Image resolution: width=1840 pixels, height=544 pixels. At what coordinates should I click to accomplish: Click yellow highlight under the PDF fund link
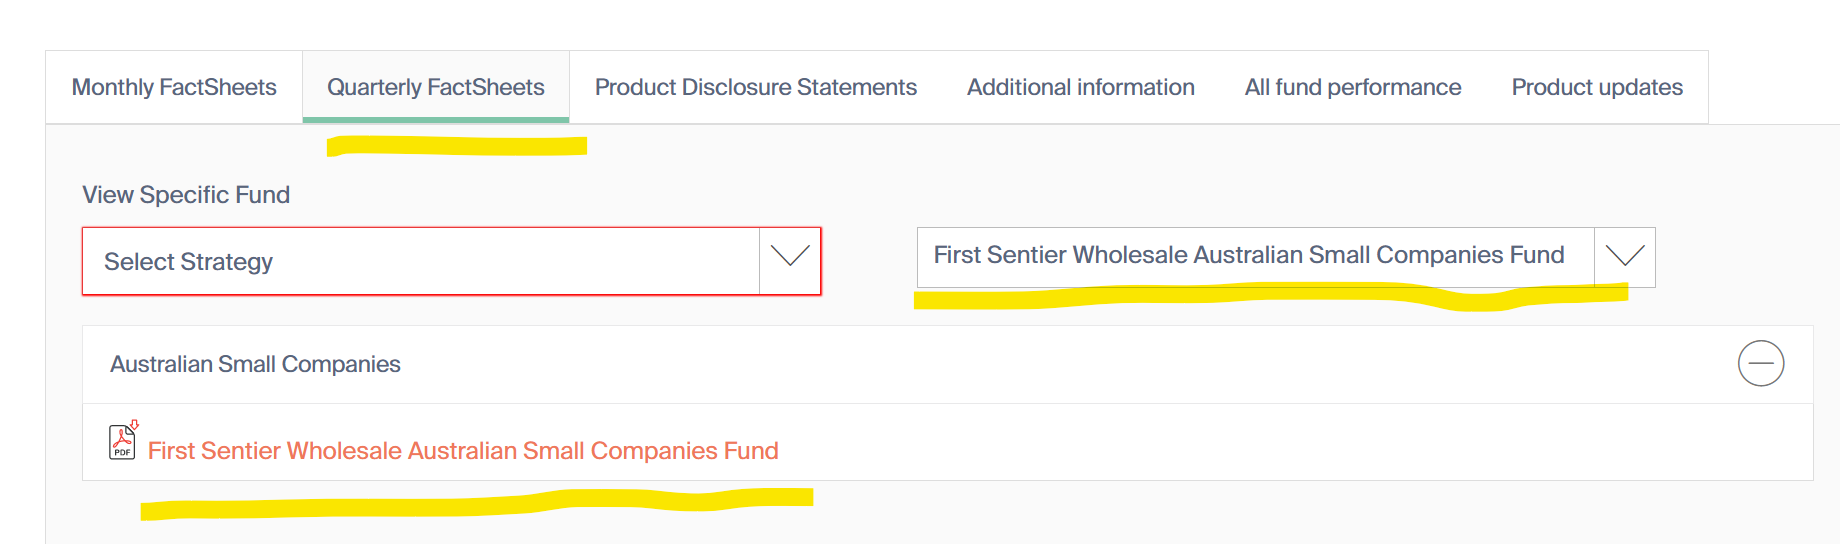point(476,502)
